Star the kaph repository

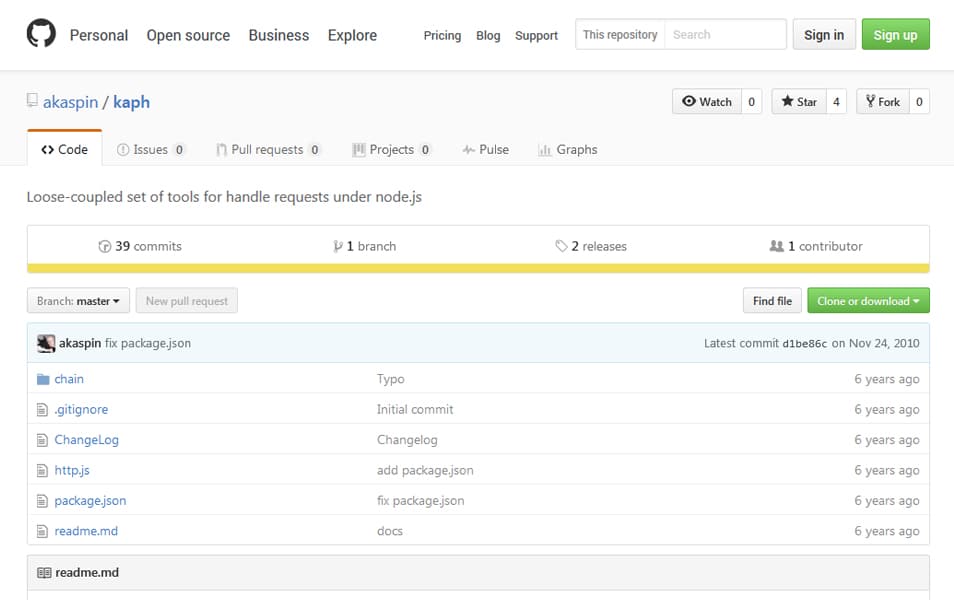(798, 101)
